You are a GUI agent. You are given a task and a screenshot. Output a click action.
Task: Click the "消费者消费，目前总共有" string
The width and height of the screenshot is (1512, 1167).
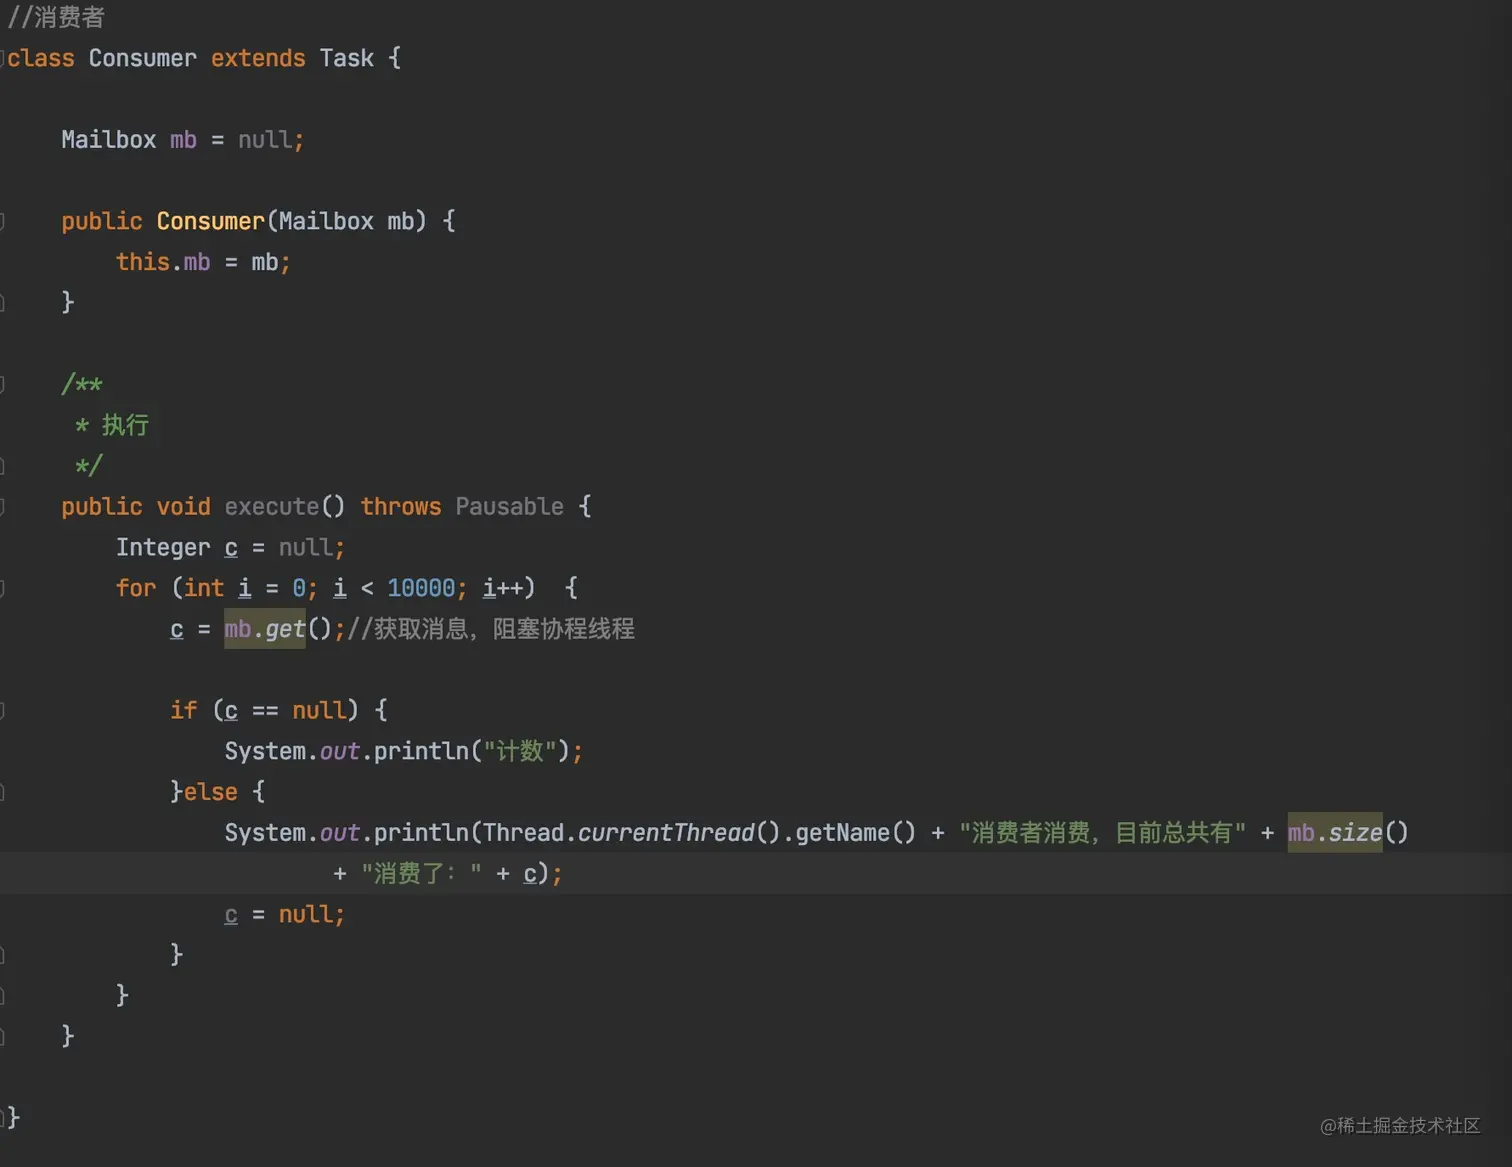(x=1102, y=833)
